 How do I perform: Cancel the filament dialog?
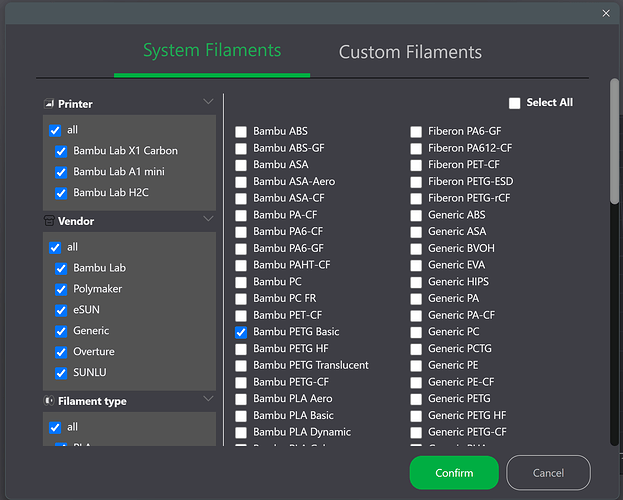coord(548,473)
